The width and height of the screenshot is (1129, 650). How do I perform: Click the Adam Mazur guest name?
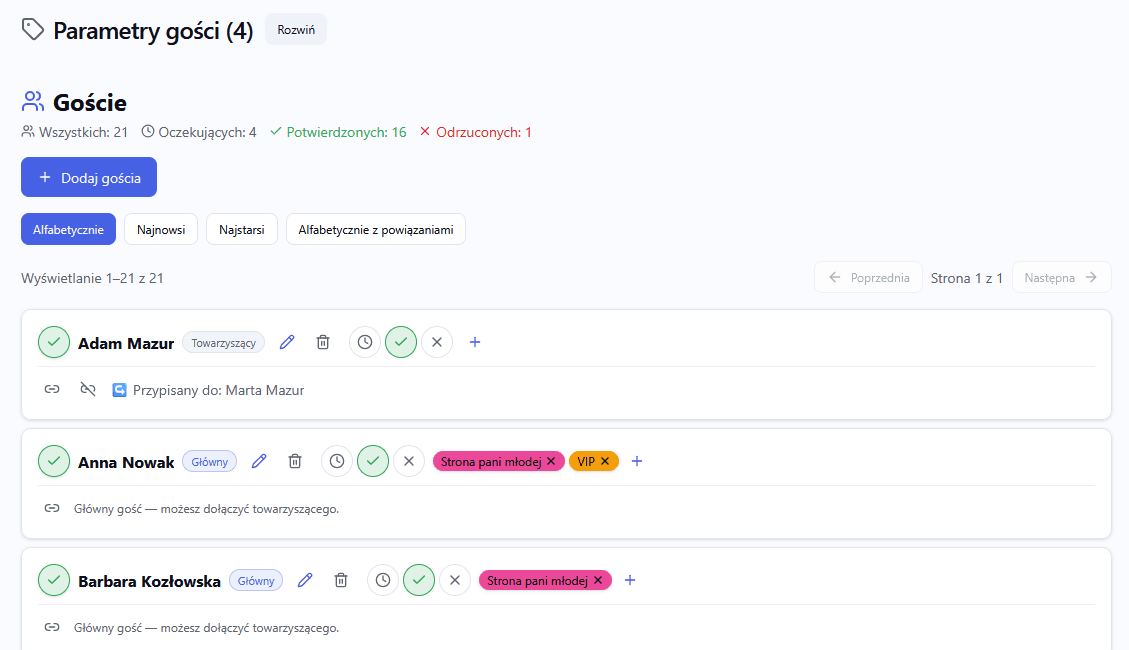click(x=126, y=343)
